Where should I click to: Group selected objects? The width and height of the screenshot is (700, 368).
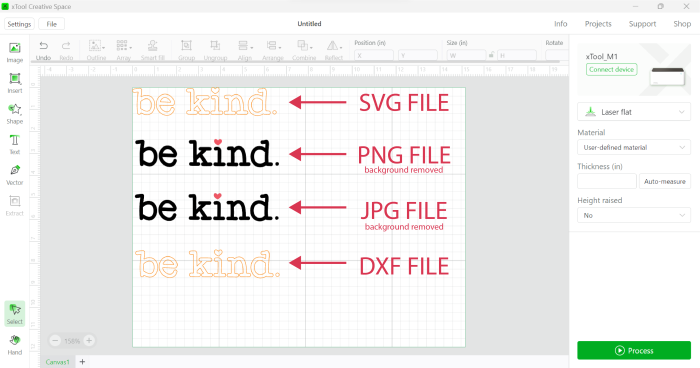186,50
